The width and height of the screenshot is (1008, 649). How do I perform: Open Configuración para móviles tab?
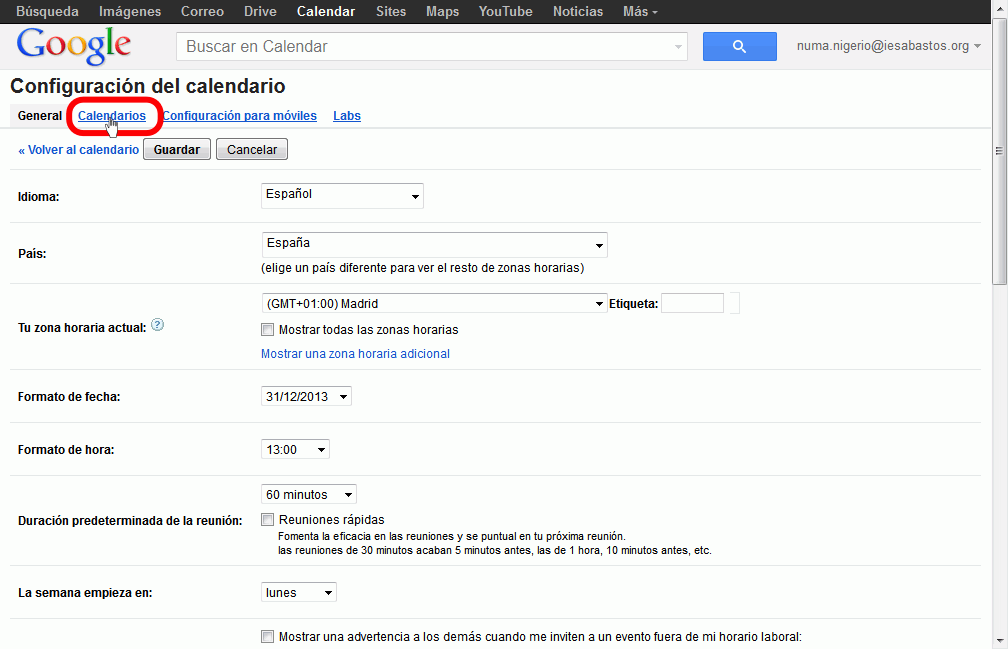pyautogui.click(x=239, y=116)
